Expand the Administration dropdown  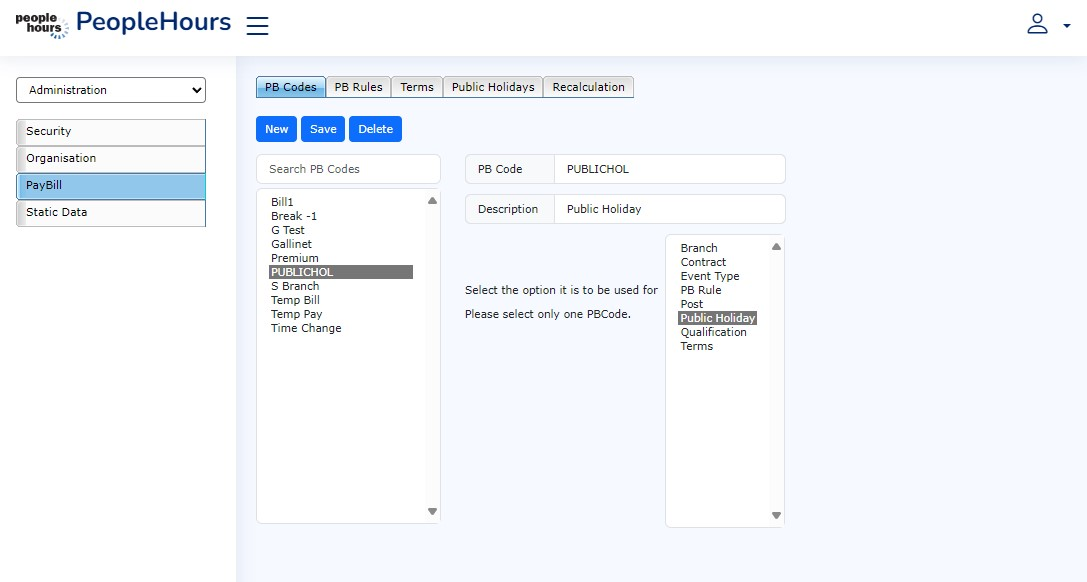point(111,90)
